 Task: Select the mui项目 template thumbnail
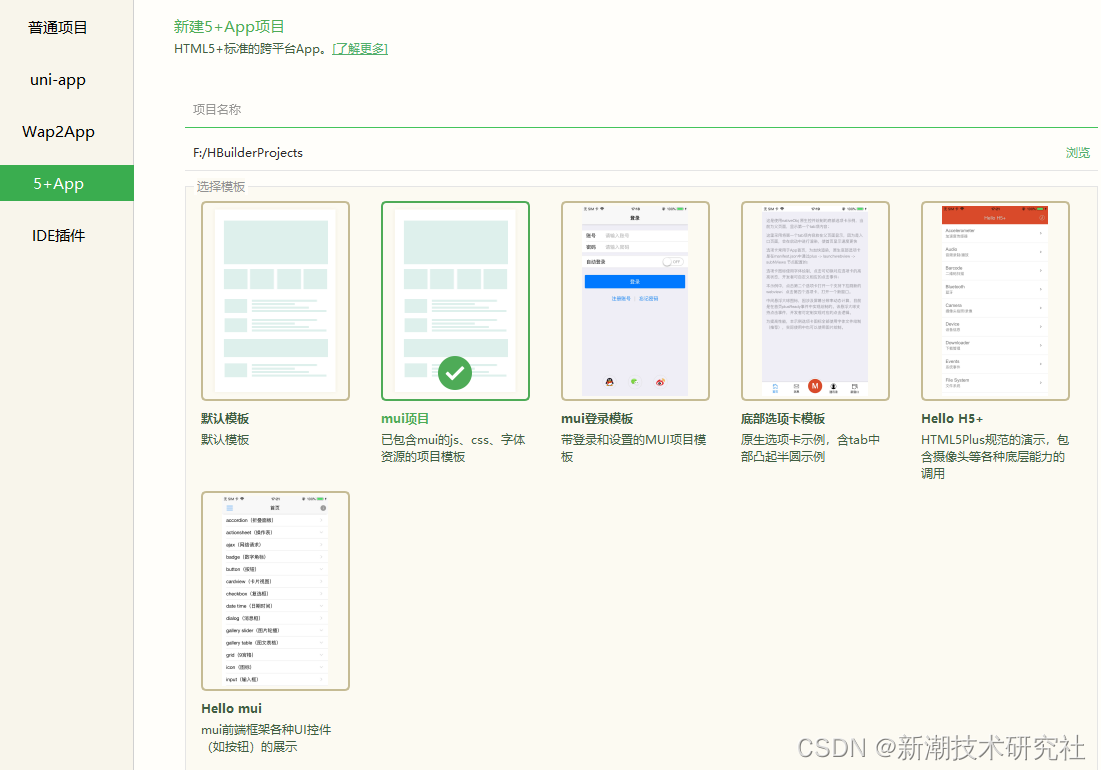pos(455,301)
